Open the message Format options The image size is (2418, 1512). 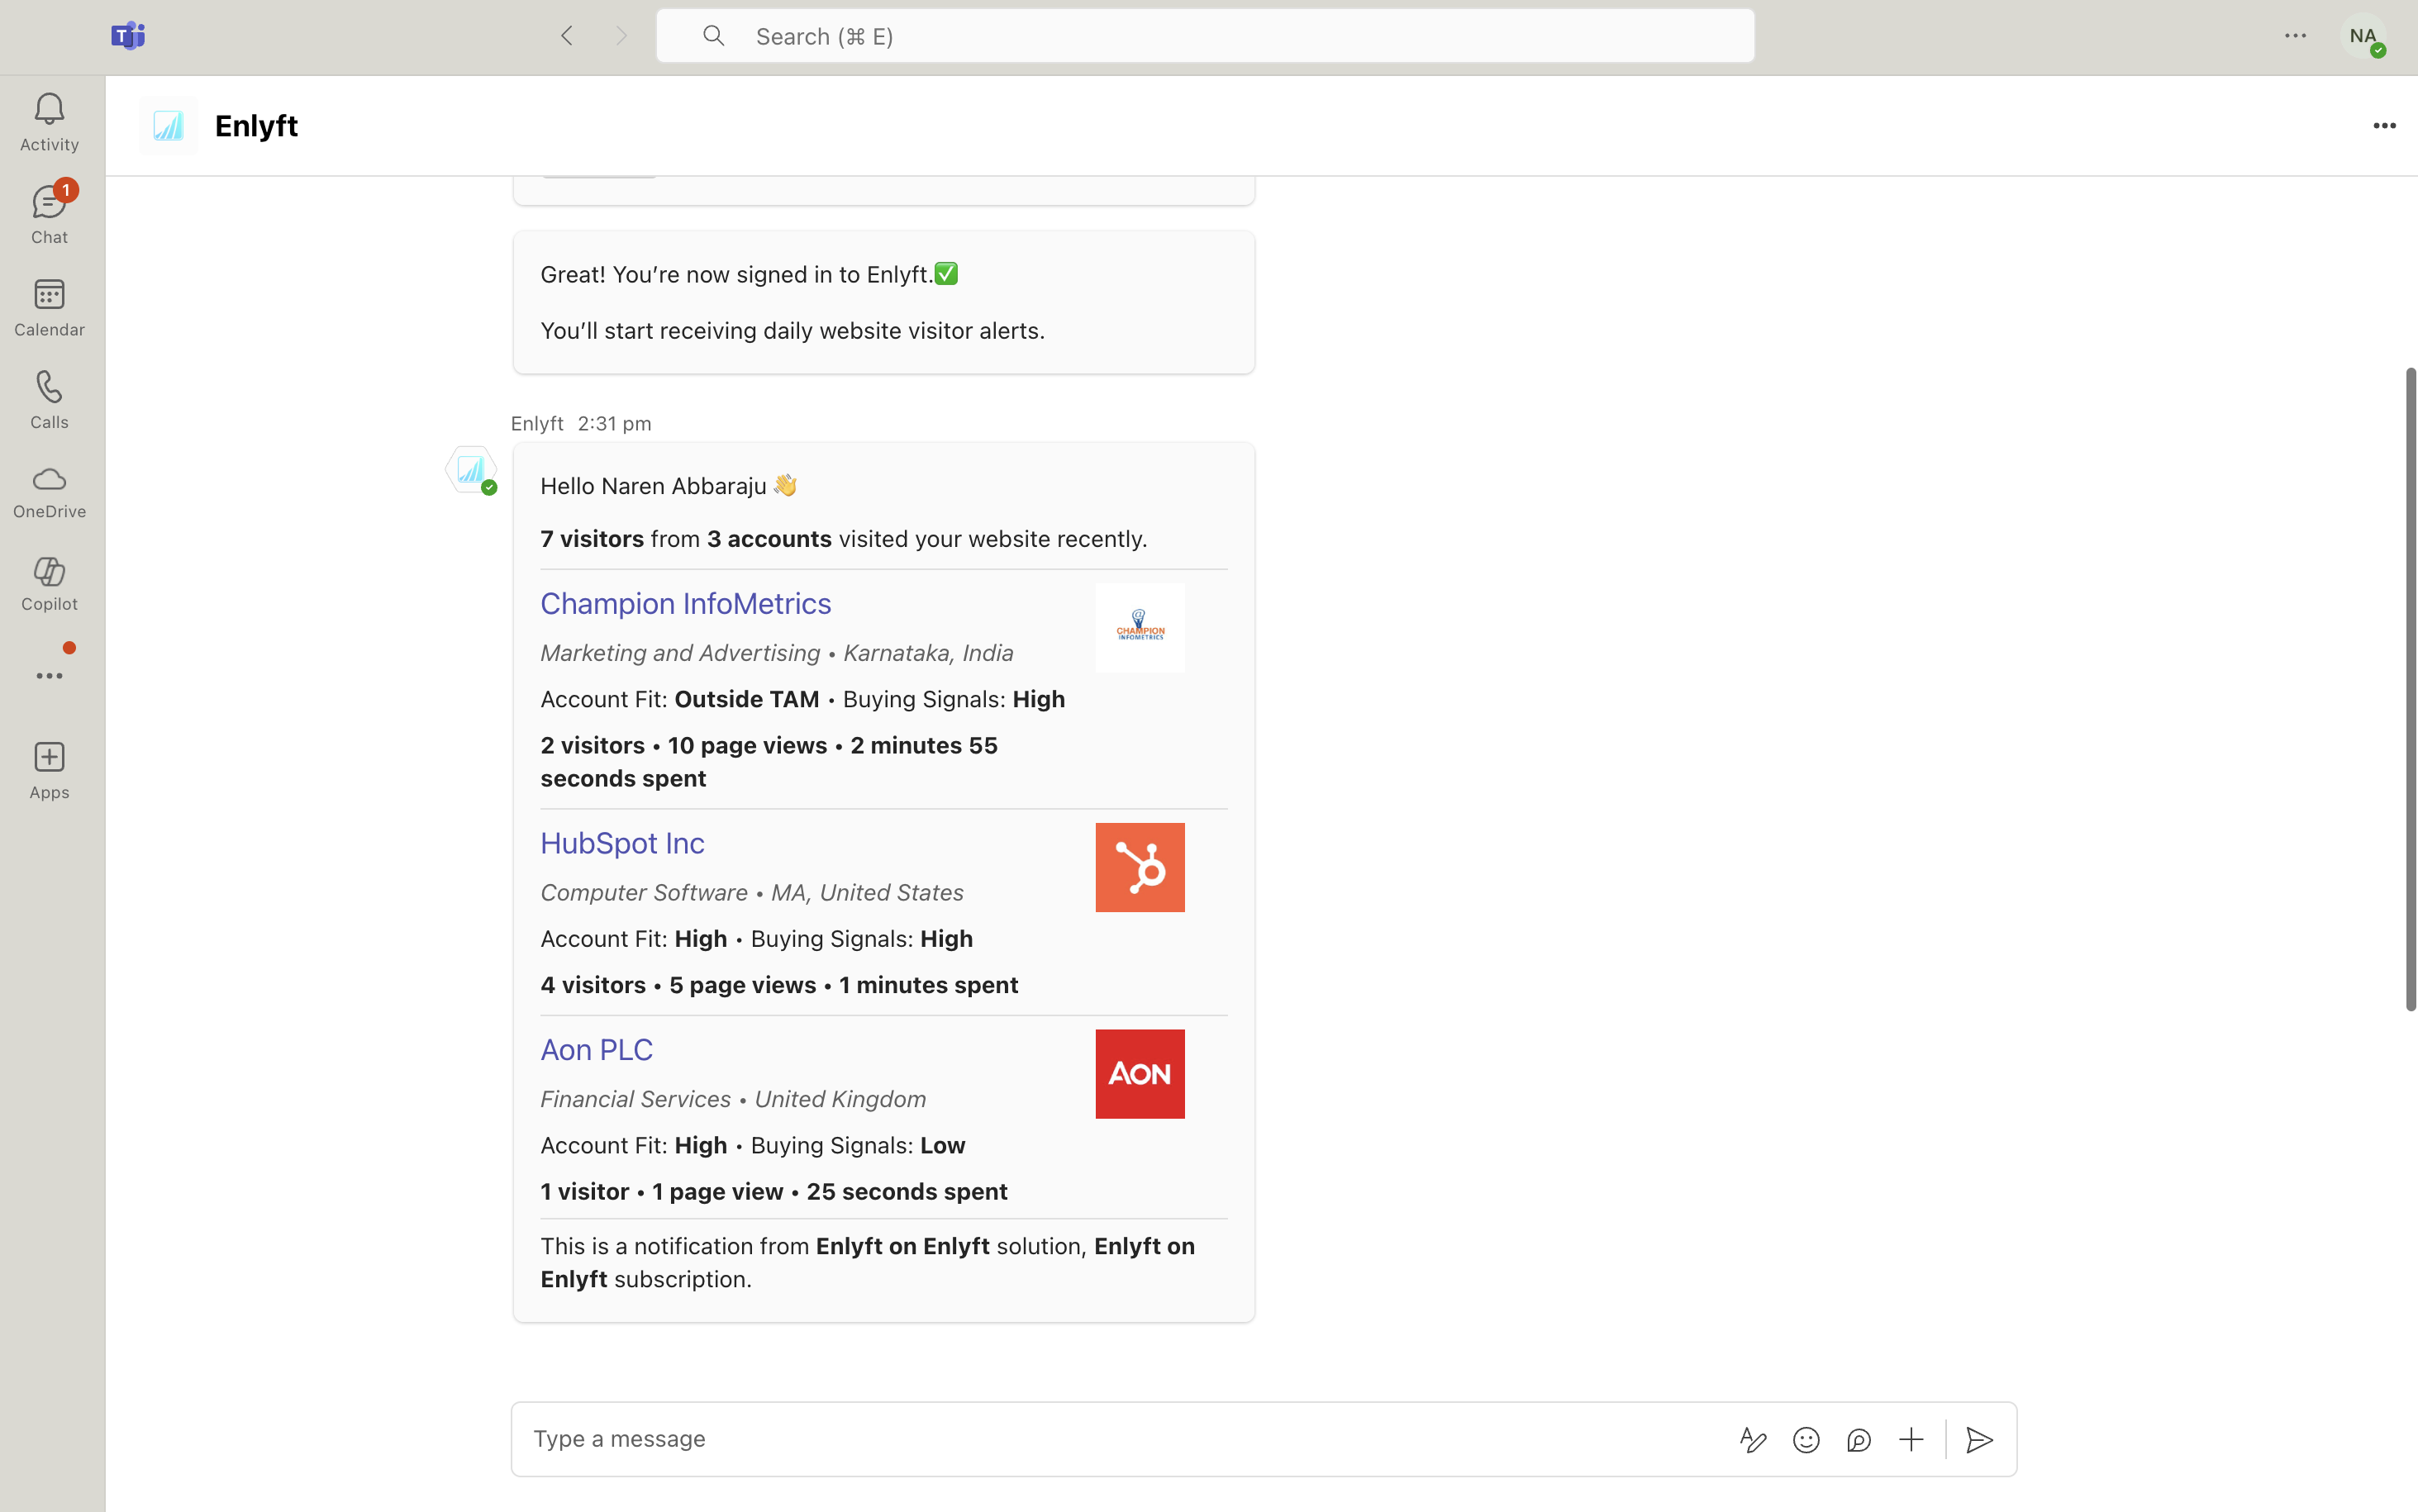(x=1753, y=1440)
